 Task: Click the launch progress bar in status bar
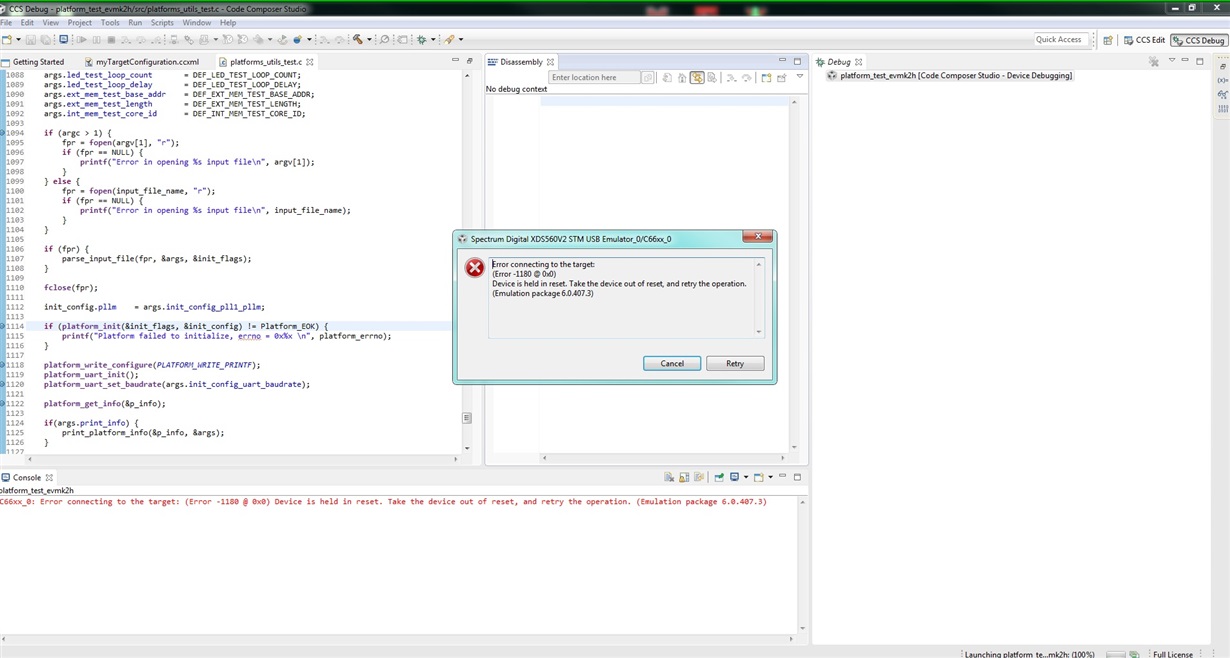(x=1115, y=654)
